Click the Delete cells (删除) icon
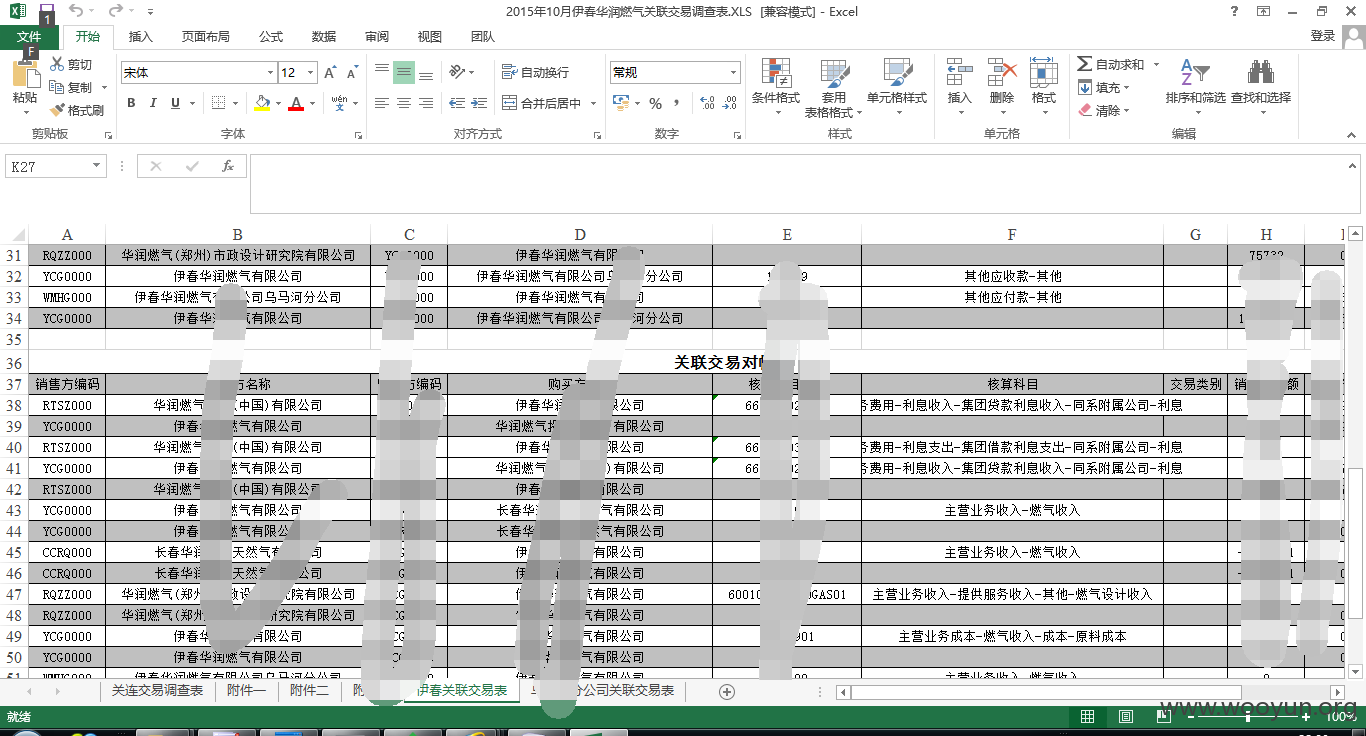This screenshot has height=736, width=1366. coord(1002,72)
